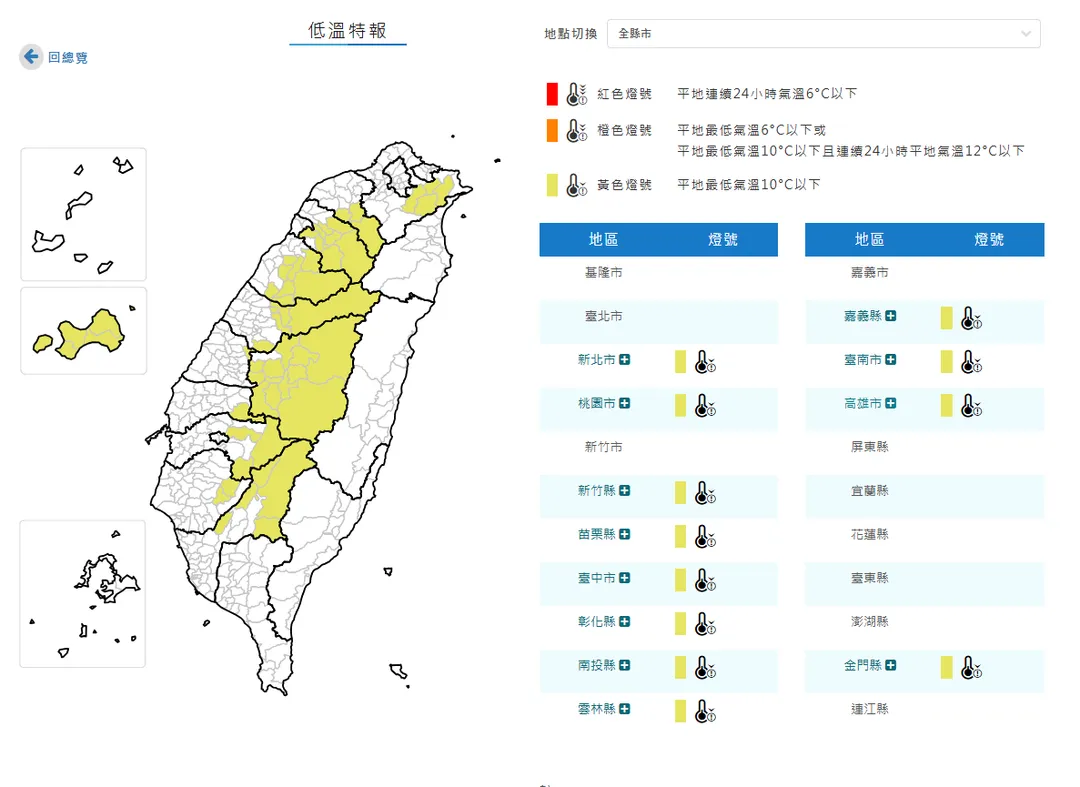Expand the 嘉義縣 plus icon
This screenshot has width=1080, height=787.
(x=891, y=315)
